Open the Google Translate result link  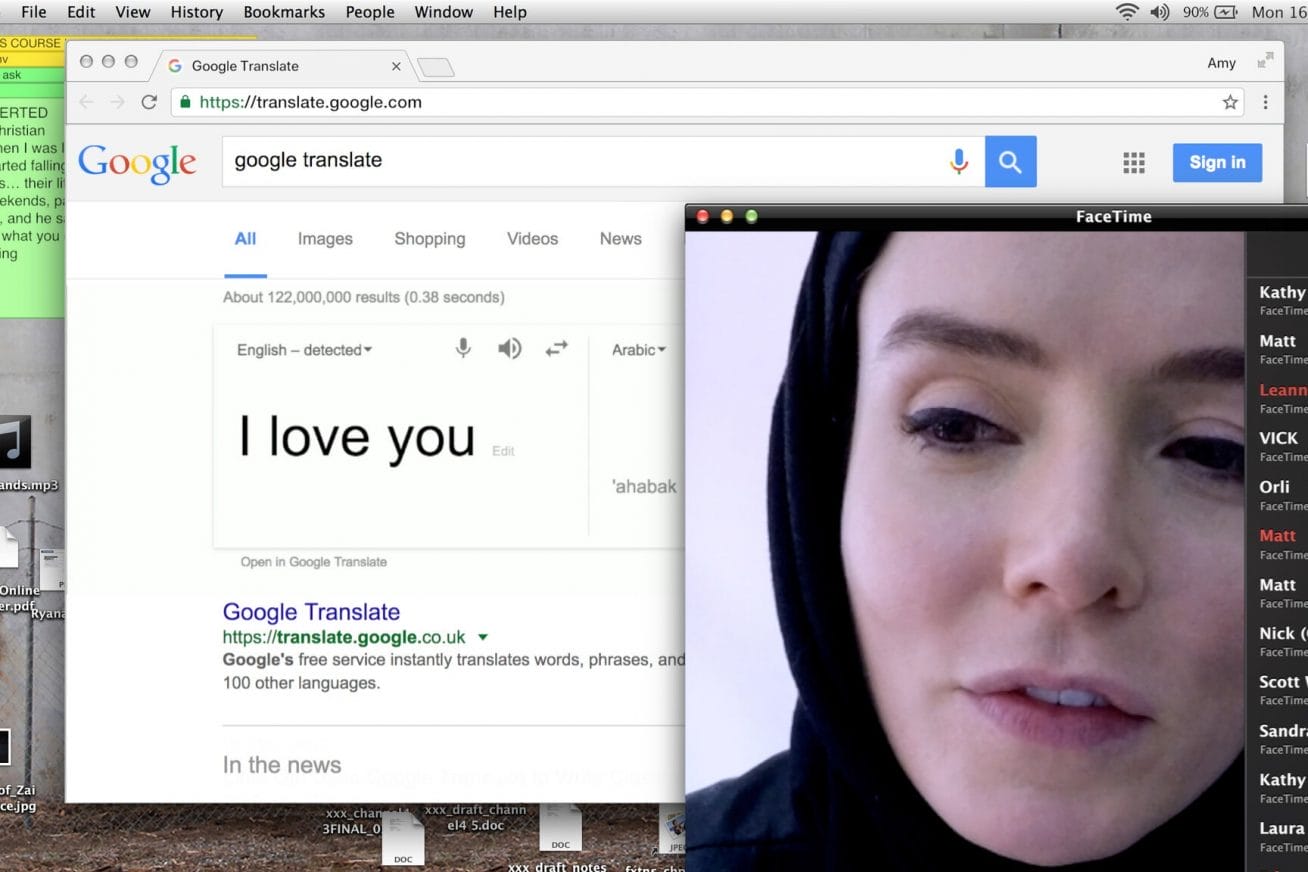point(311,612)
